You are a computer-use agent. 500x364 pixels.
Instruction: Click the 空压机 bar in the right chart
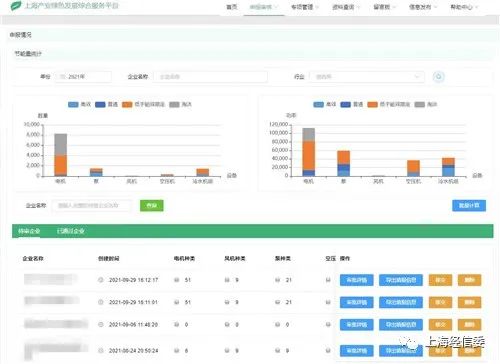(x=413, y=168)
